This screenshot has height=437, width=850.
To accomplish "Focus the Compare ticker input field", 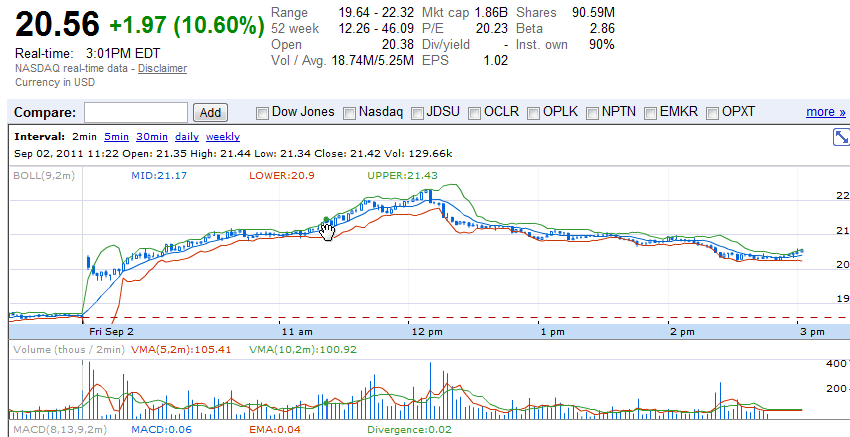I will tap(136, 113).
